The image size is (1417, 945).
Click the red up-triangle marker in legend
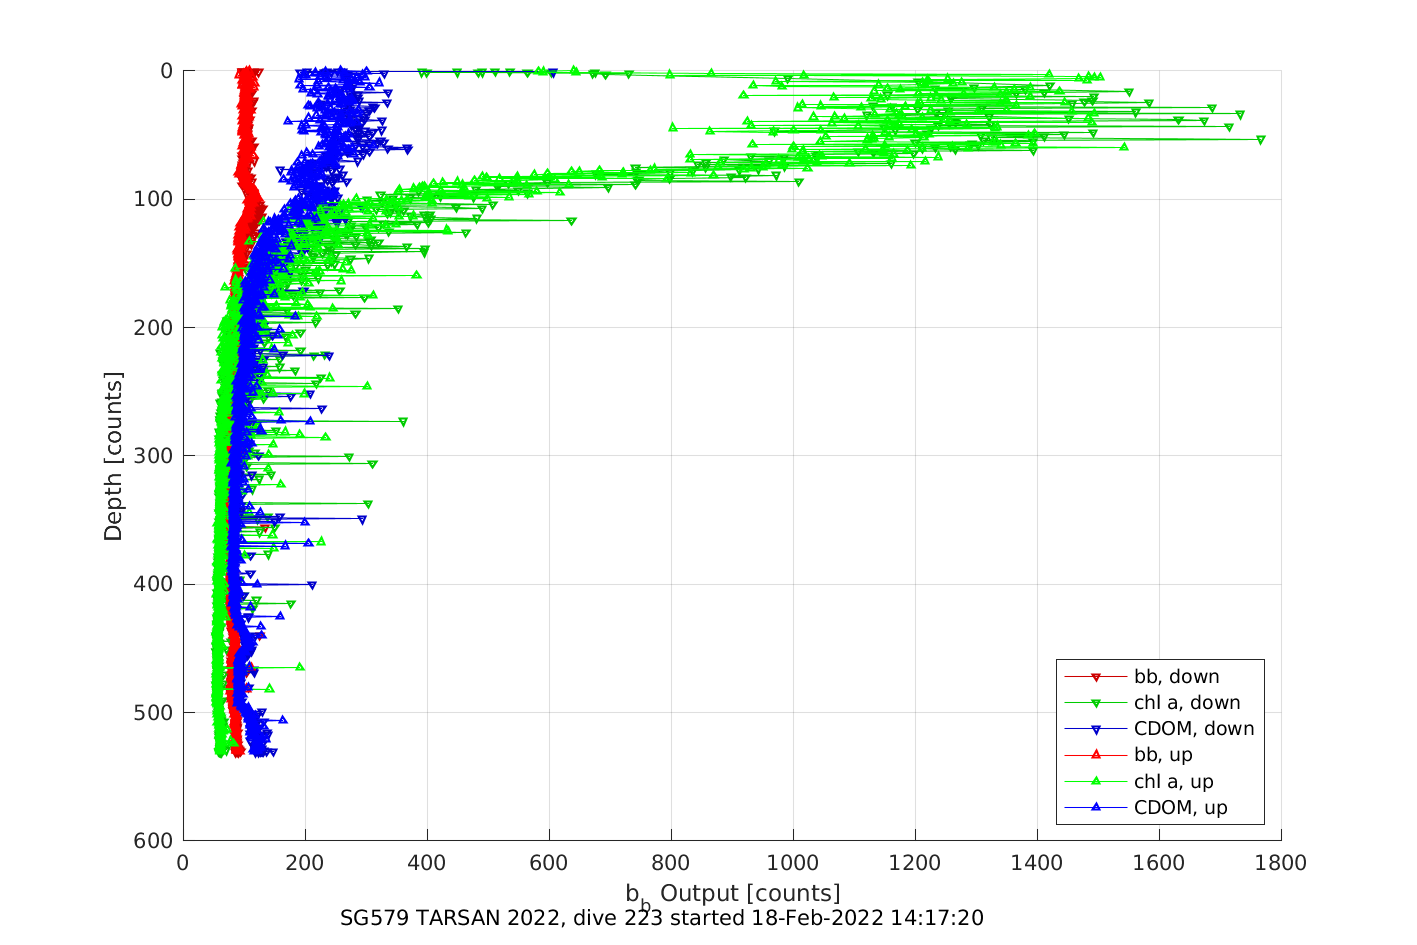(x=1095, y=755)
